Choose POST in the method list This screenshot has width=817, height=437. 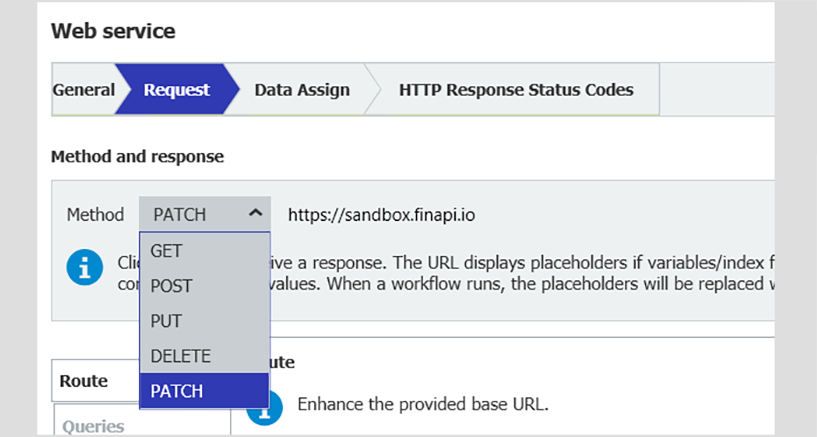(171, 286)
